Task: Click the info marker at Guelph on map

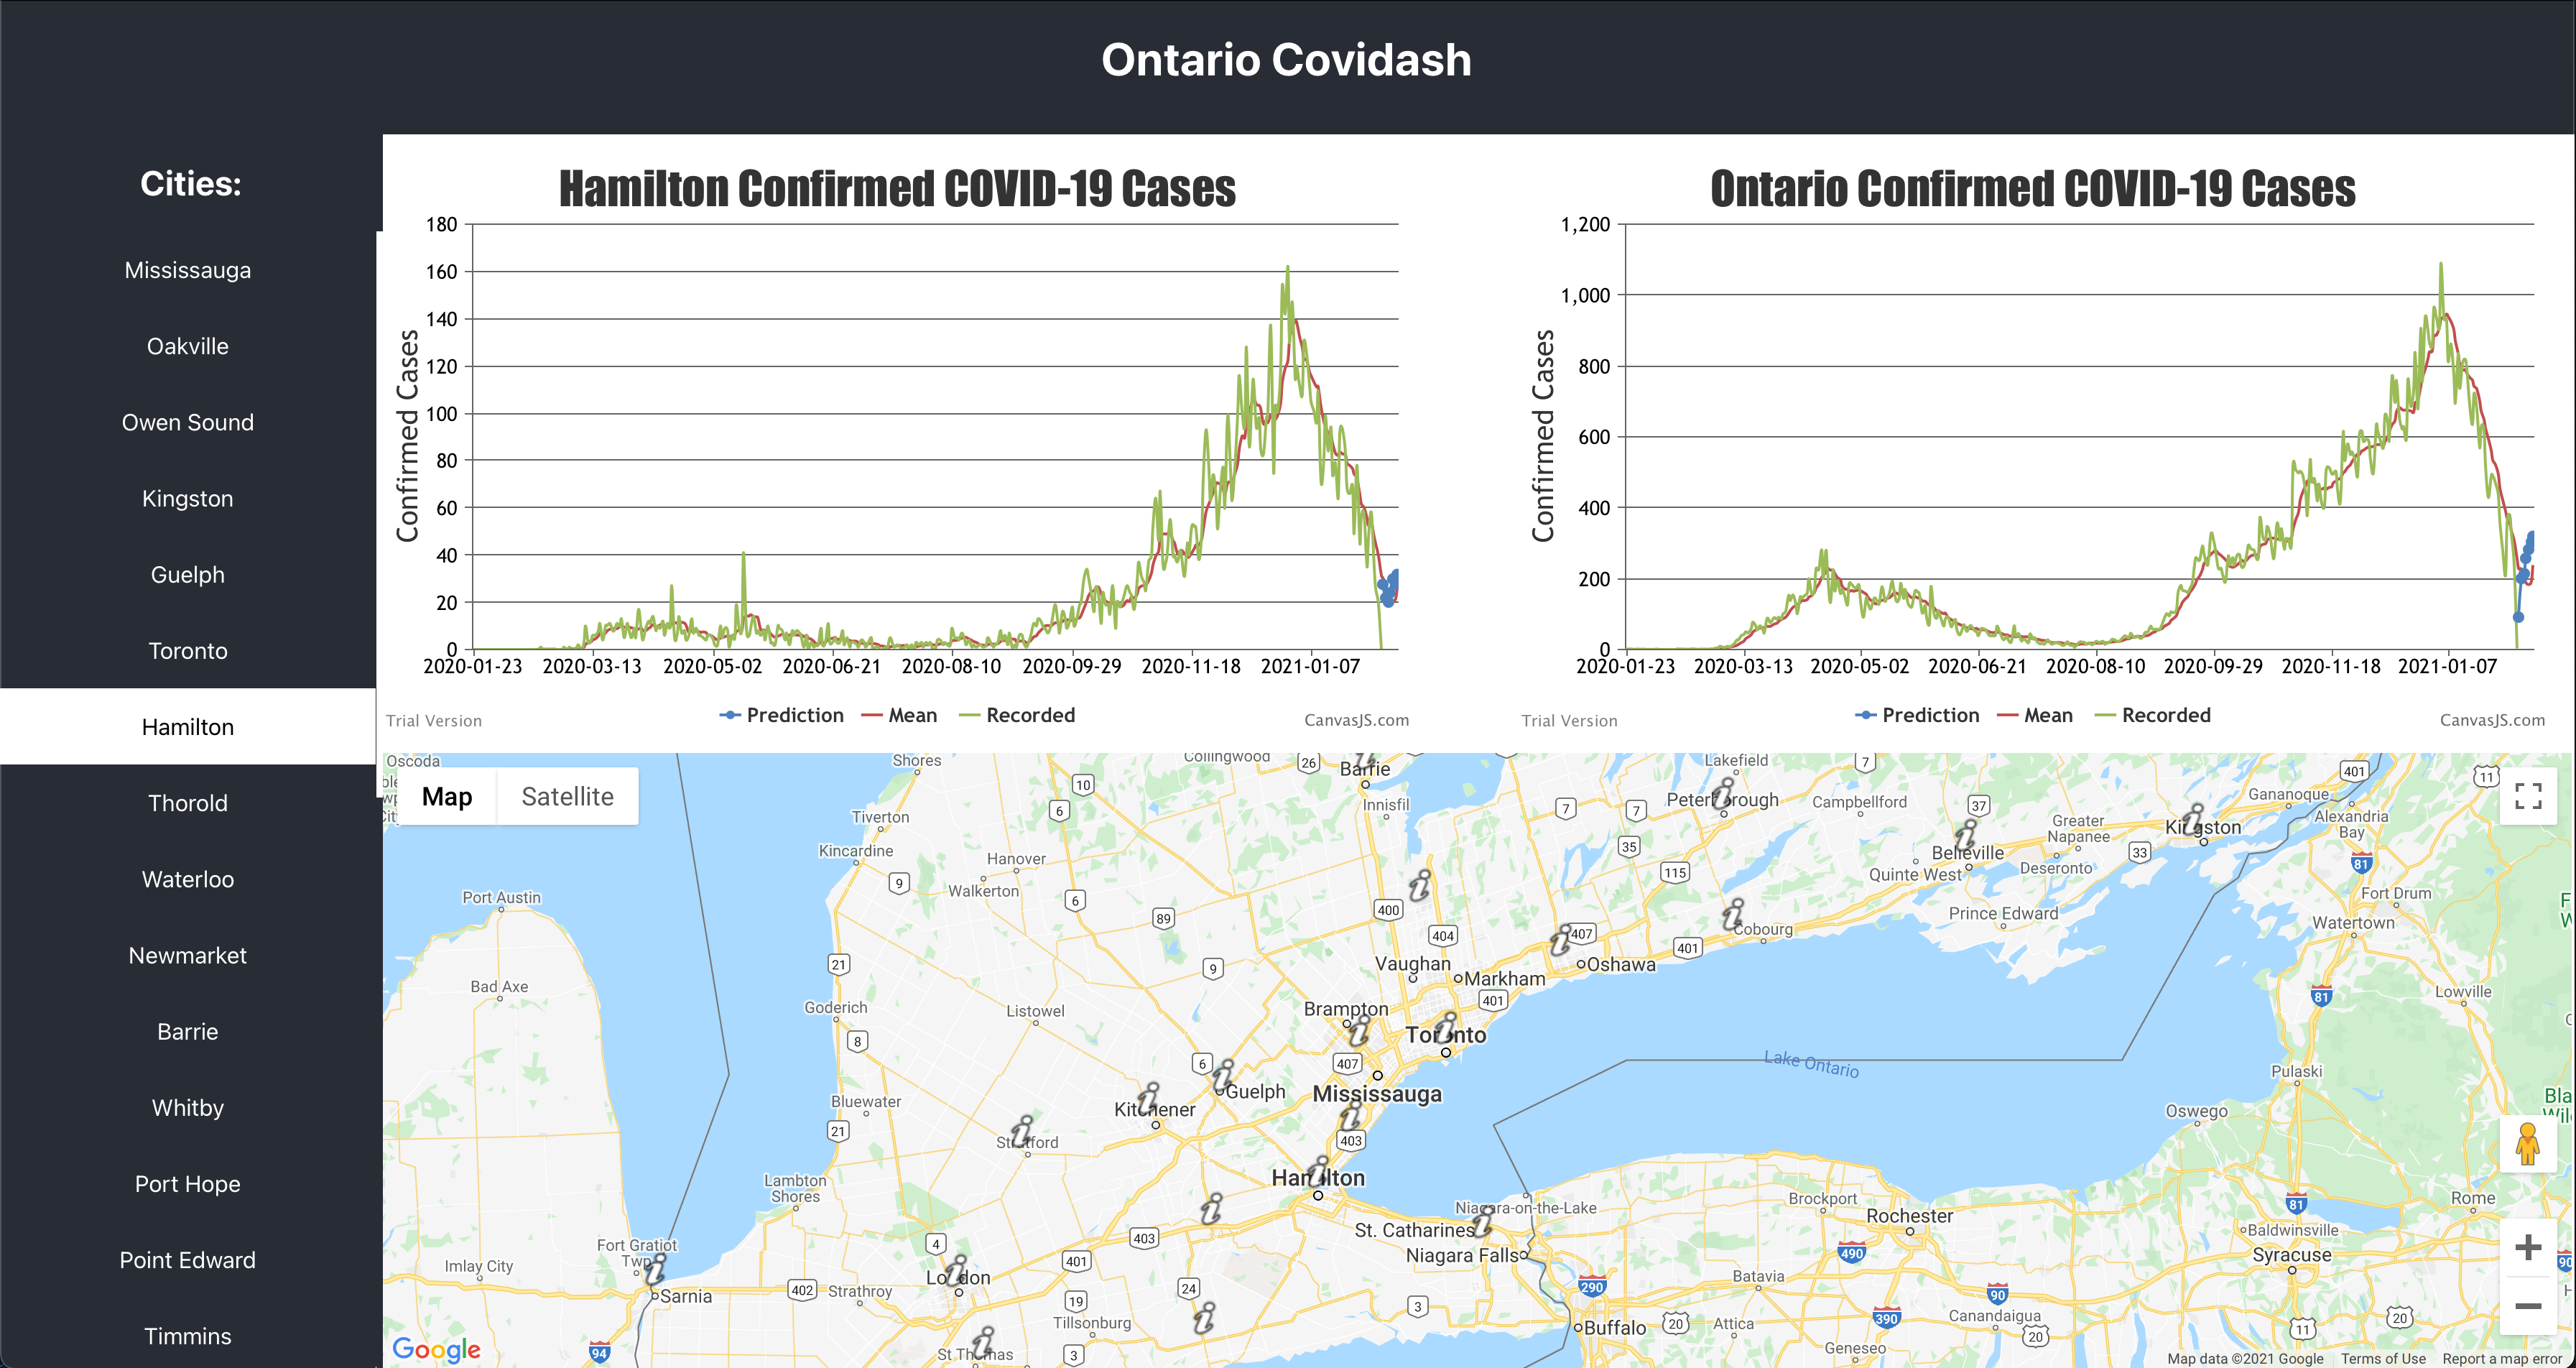Action: pos(1223,1076)
